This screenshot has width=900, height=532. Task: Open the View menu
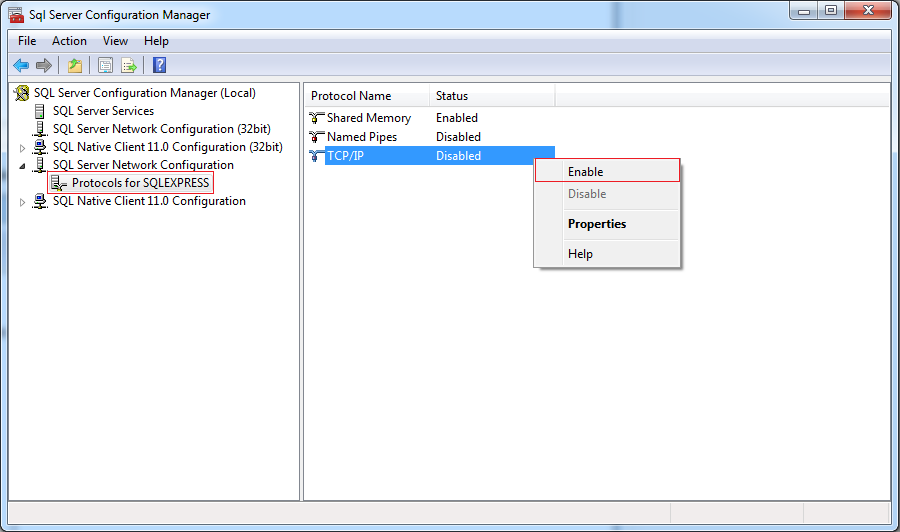click(115, 41)
